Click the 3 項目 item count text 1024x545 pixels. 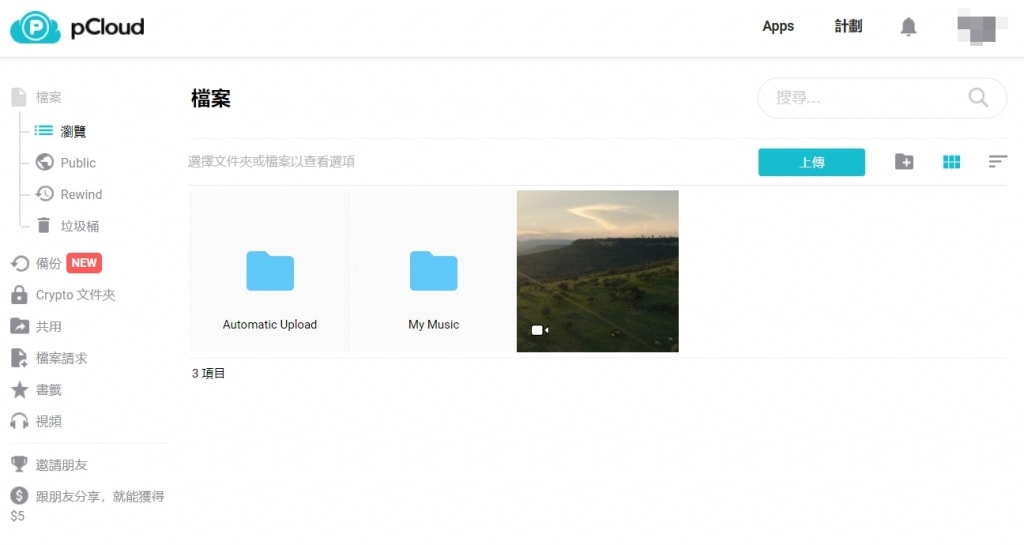208,373
